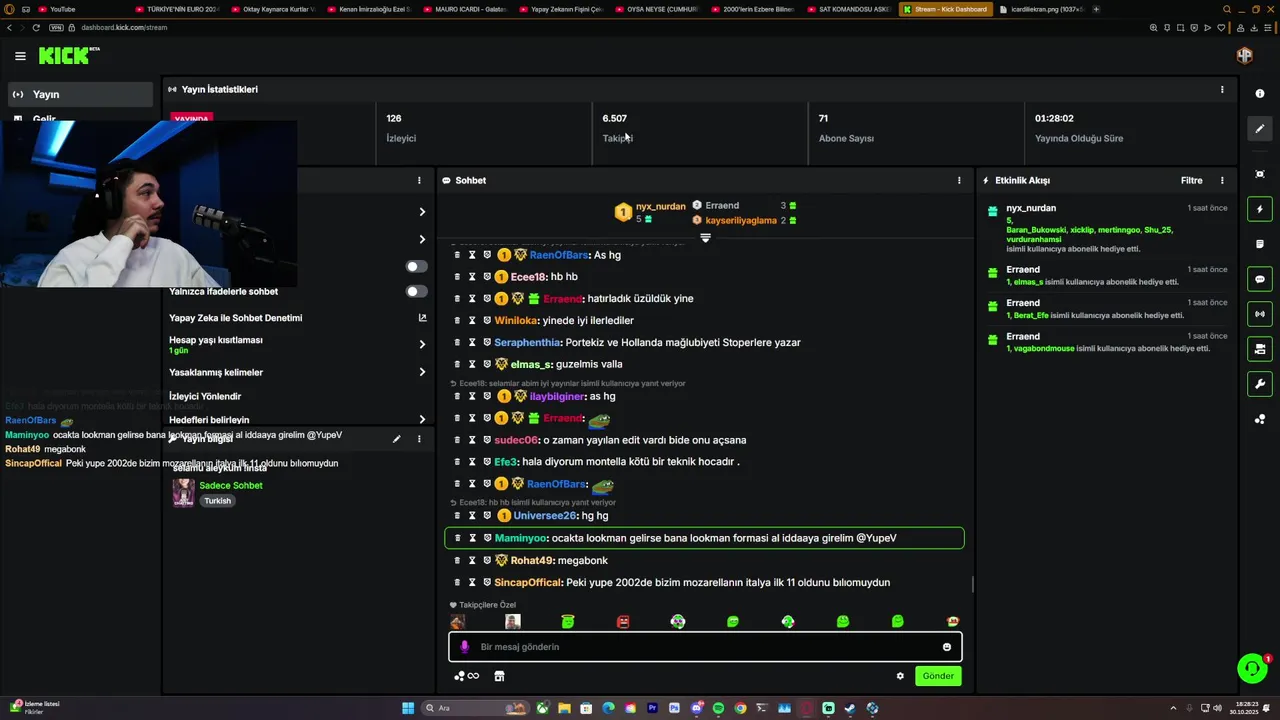Click the screenshot focus icon in right sidebar
The width and height of the screenshot is (1280, 720).
[1259, 174]
